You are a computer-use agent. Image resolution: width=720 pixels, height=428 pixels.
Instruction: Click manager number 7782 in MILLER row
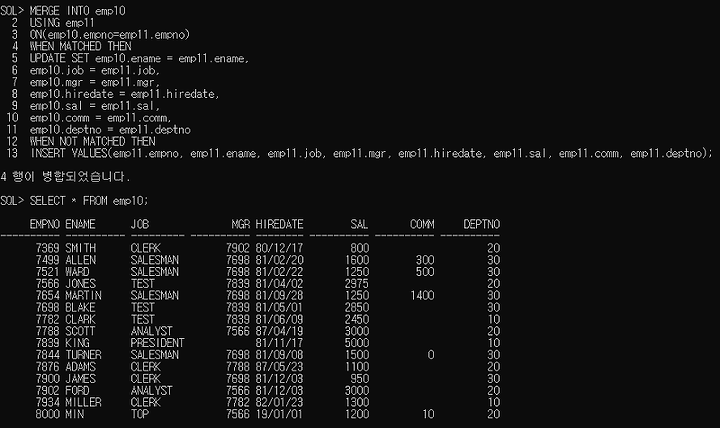238,402
